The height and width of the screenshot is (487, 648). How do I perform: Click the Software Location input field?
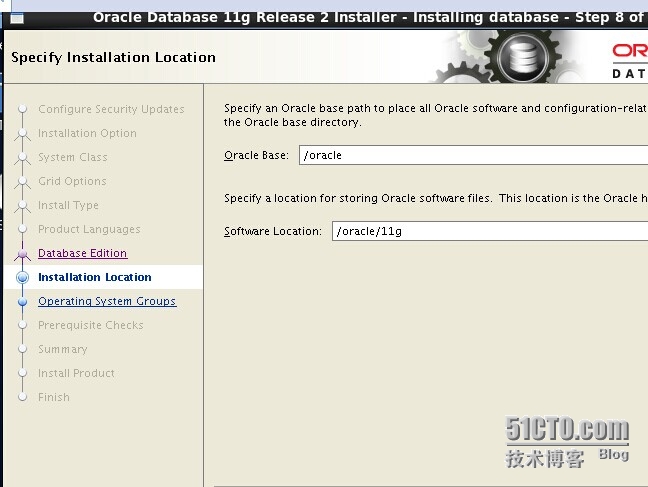[490, 231]
